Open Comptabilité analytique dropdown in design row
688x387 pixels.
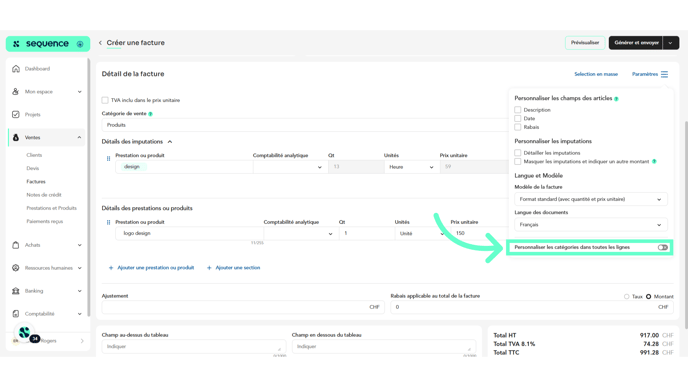pos(290,167)
